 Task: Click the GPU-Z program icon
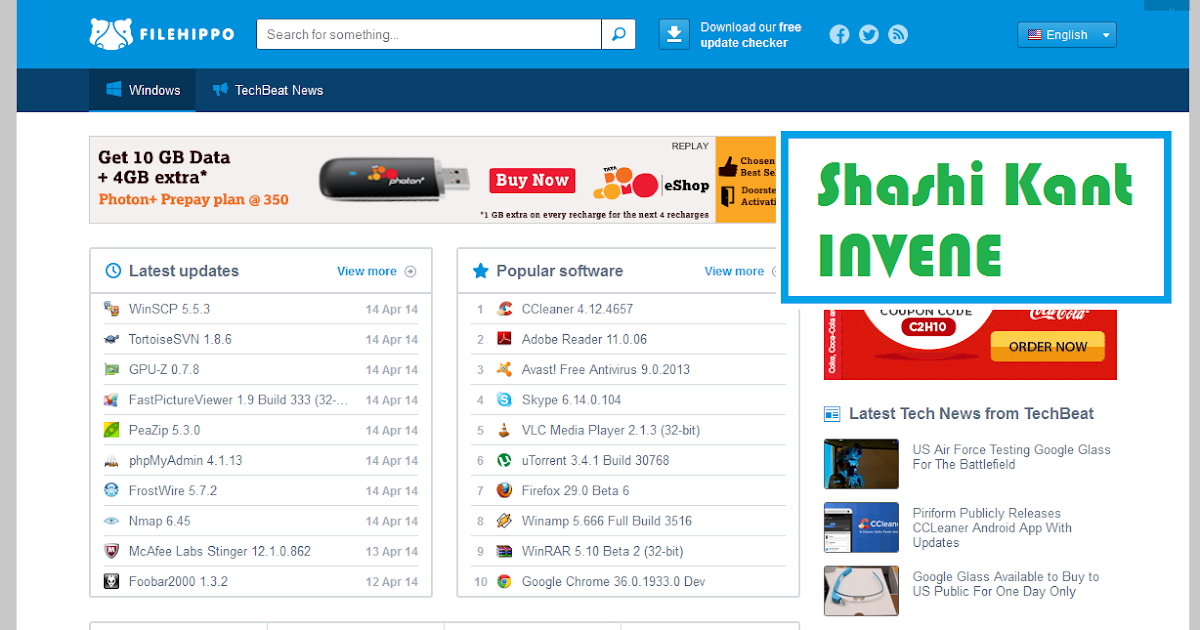[x=112, y=369]
